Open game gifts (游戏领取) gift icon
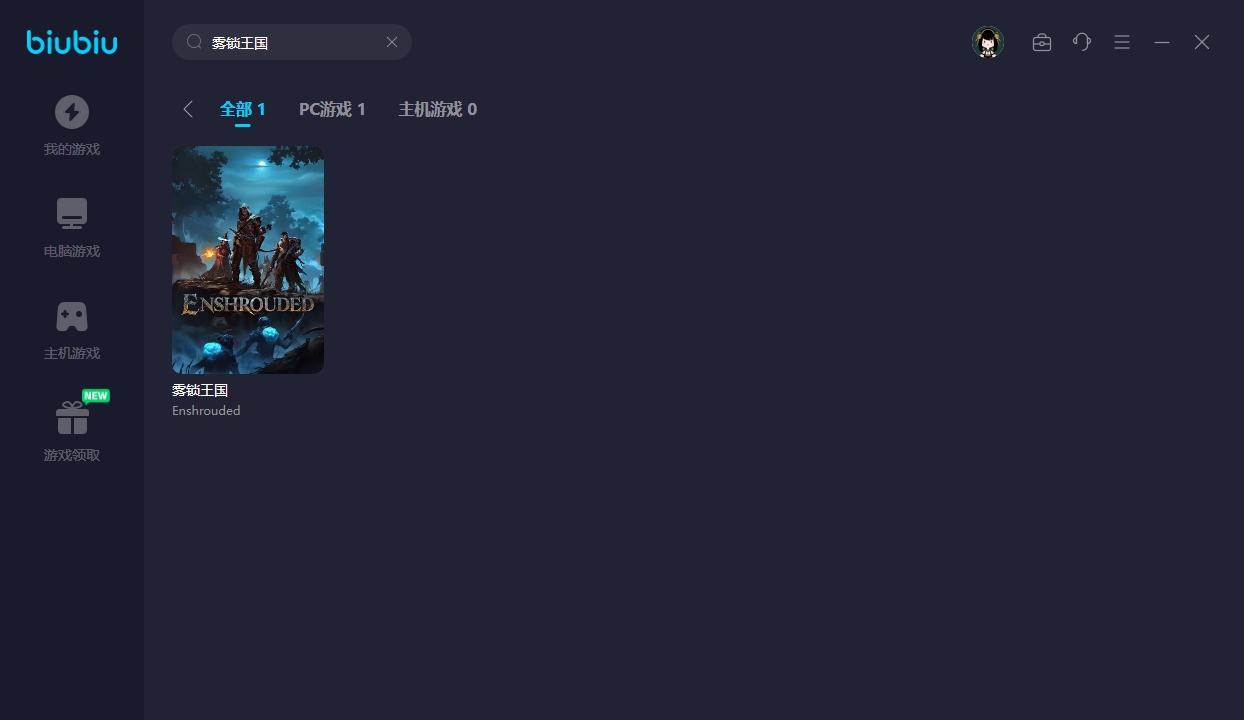The height and width of the screenshot is (720, 1244). pyautogui.click(x=72, y=418)
